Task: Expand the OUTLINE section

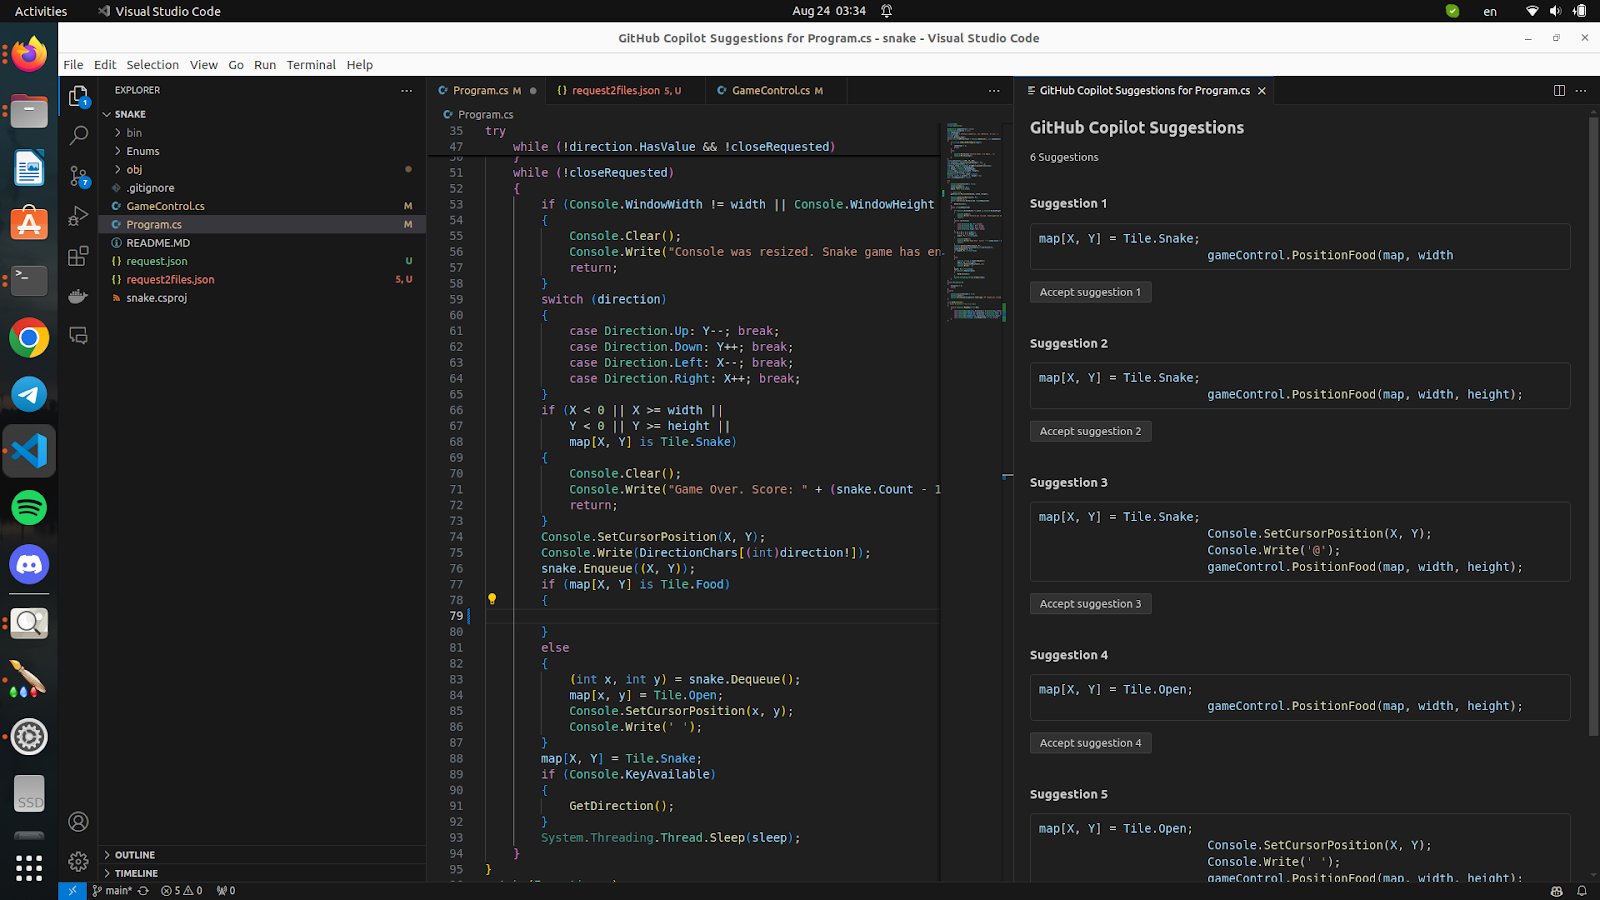Action: click(x=134, y=855)
